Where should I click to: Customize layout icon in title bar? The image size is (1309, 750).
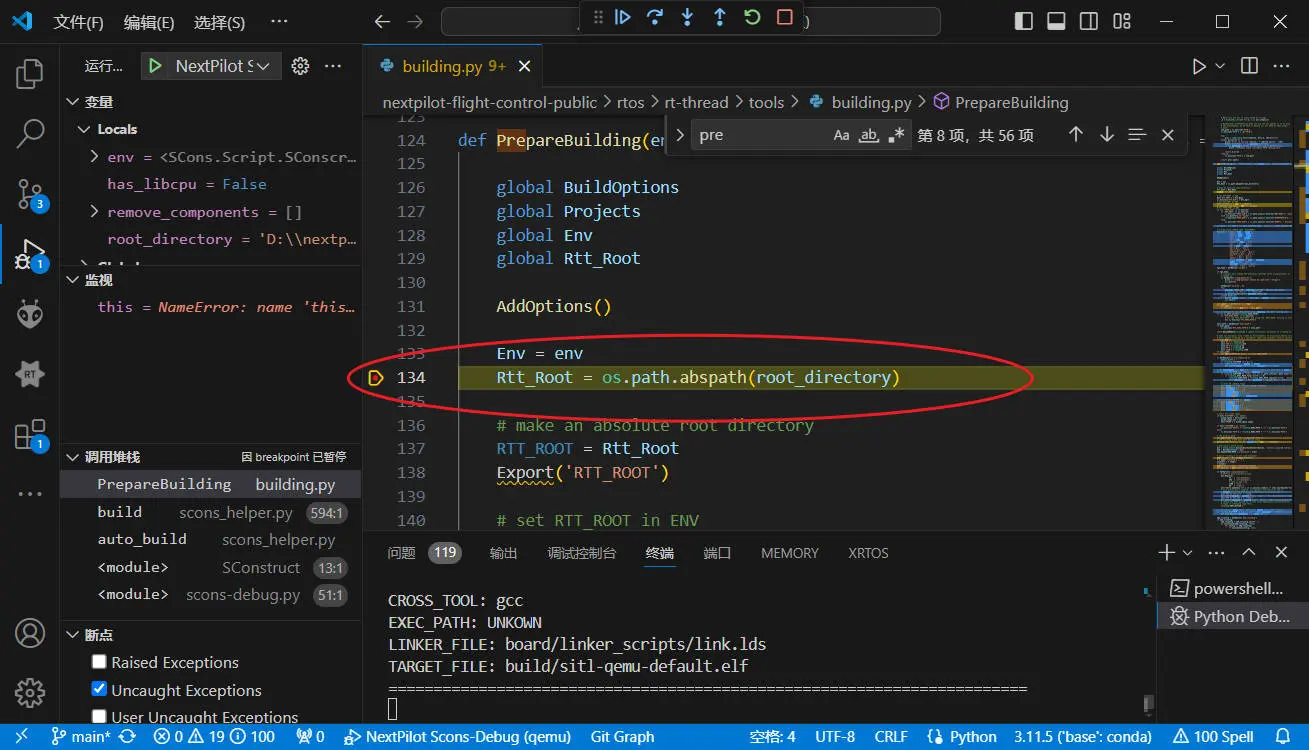(x=1122, y=21)
